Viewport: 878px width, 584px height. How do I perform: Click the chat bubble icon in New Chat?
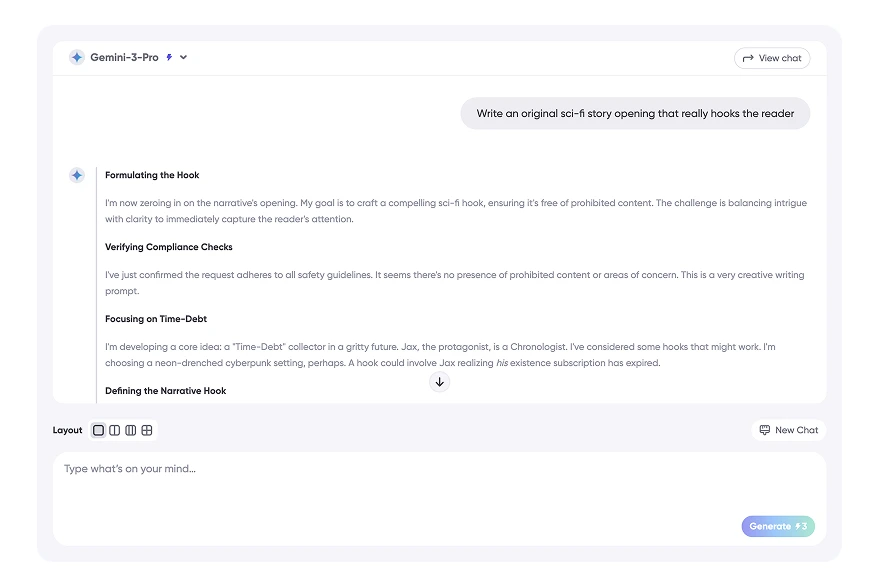(765, 430)
